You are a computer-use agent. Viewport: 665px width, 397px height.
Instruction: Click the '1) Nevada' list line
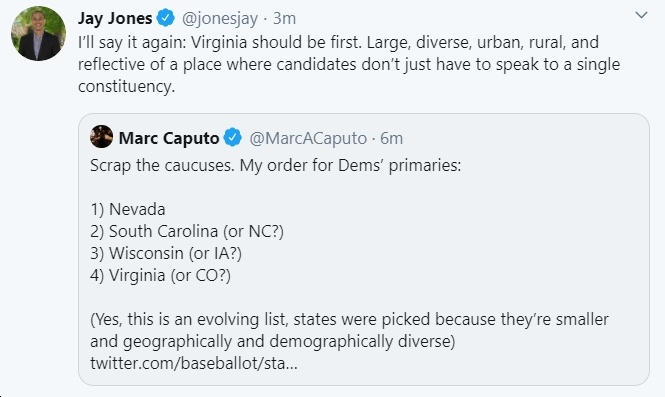(x=128, y=209)
